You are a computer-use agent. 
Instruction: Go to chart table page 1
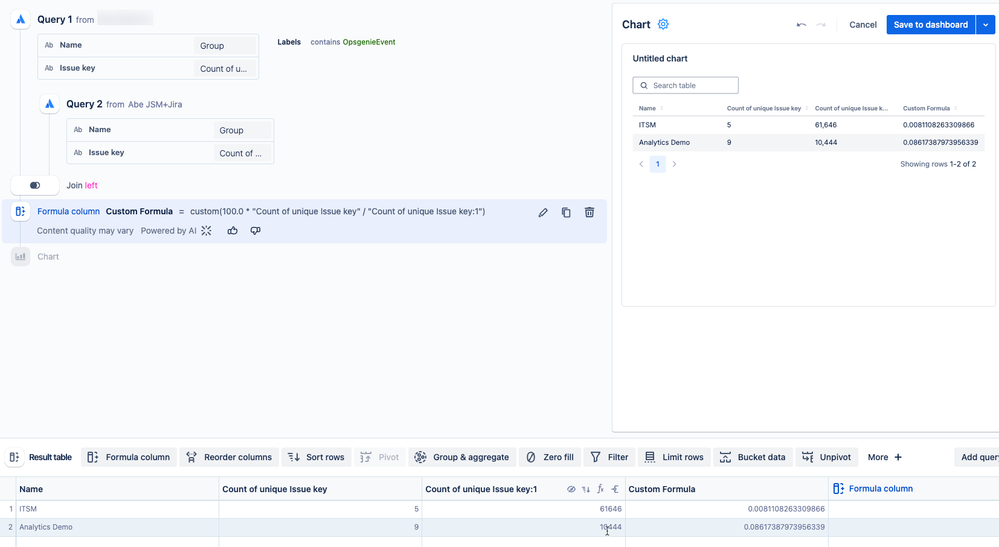click(x=658, y=164)
